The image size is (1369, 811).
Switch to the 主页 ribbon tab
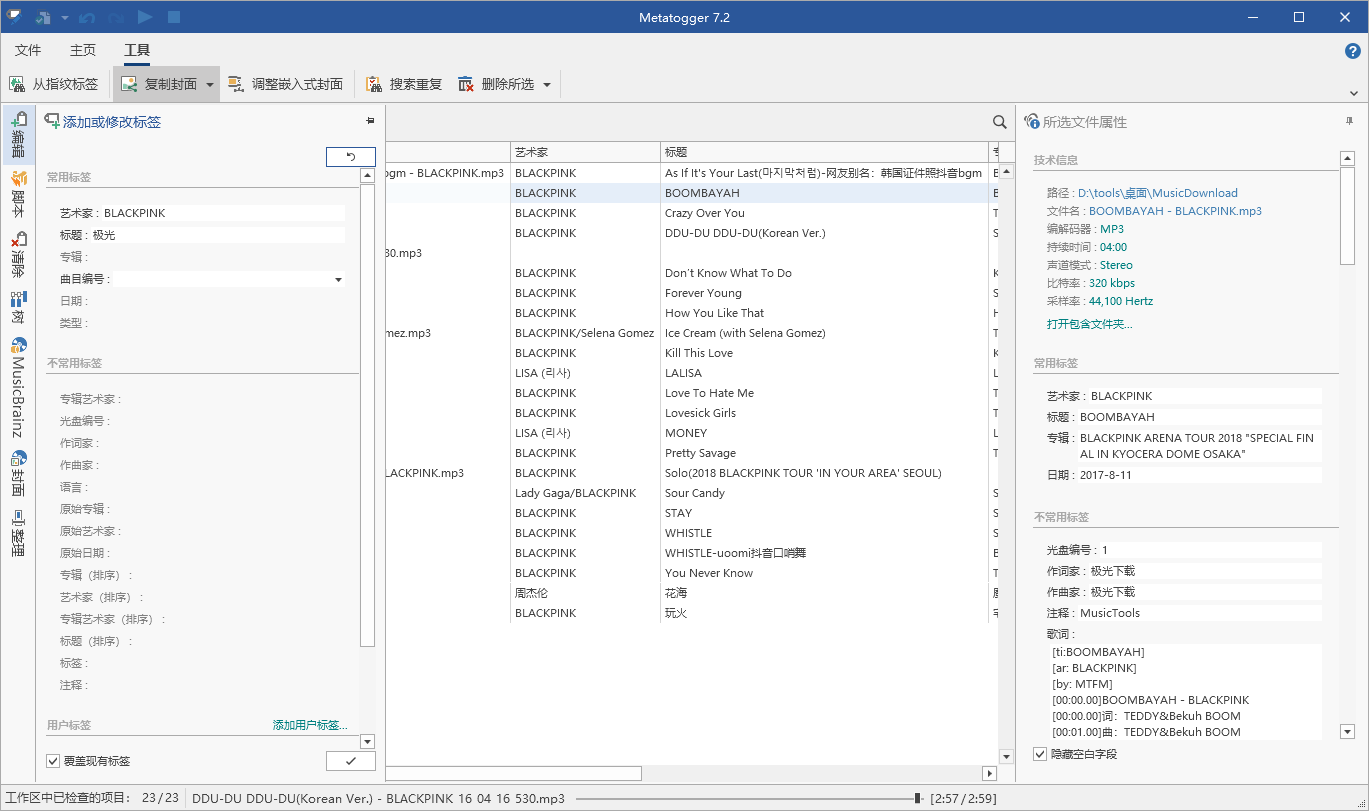click(x=83, y=50)
